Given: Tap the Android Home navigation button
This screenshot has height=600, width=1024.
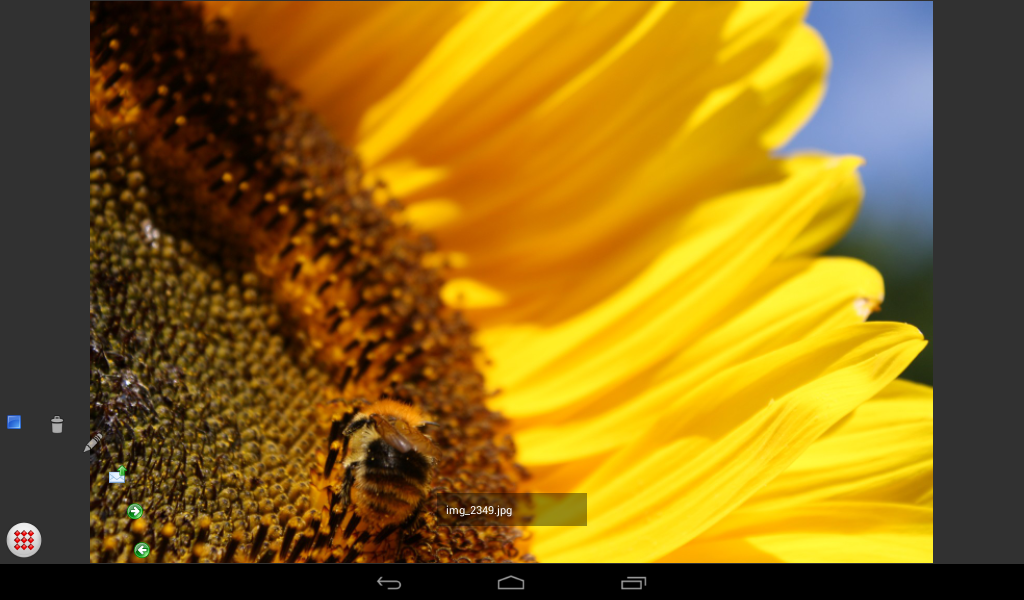Looking at the screenshot, I should pyautogui.click(x=511, y=582).
